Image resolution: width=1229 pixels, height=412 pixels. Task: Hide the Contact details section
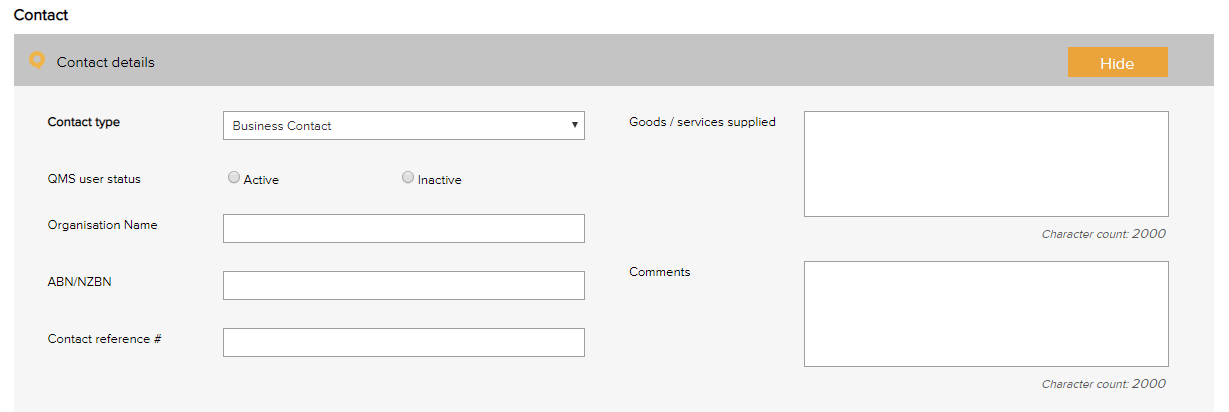(1117, 63)
